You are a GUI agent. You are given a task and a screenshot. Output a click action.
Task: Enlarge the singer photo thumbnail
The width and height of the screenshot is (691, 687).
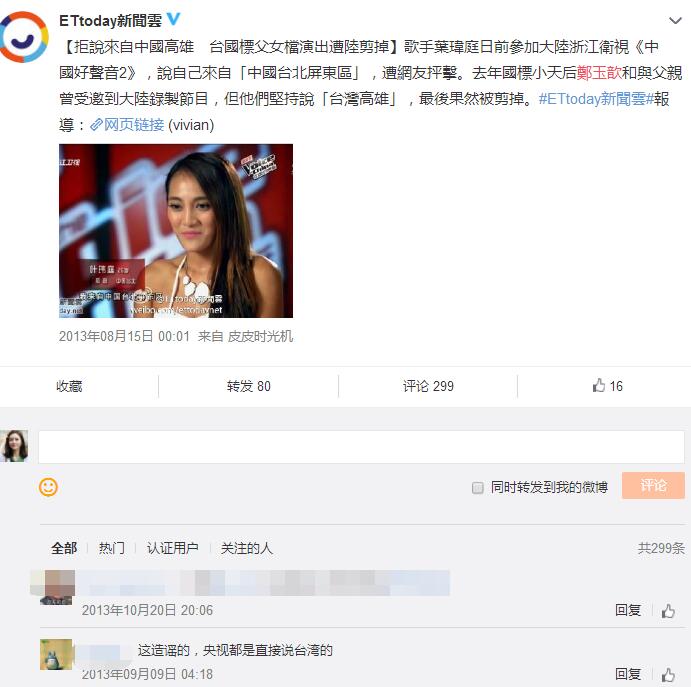coord(176,230)
